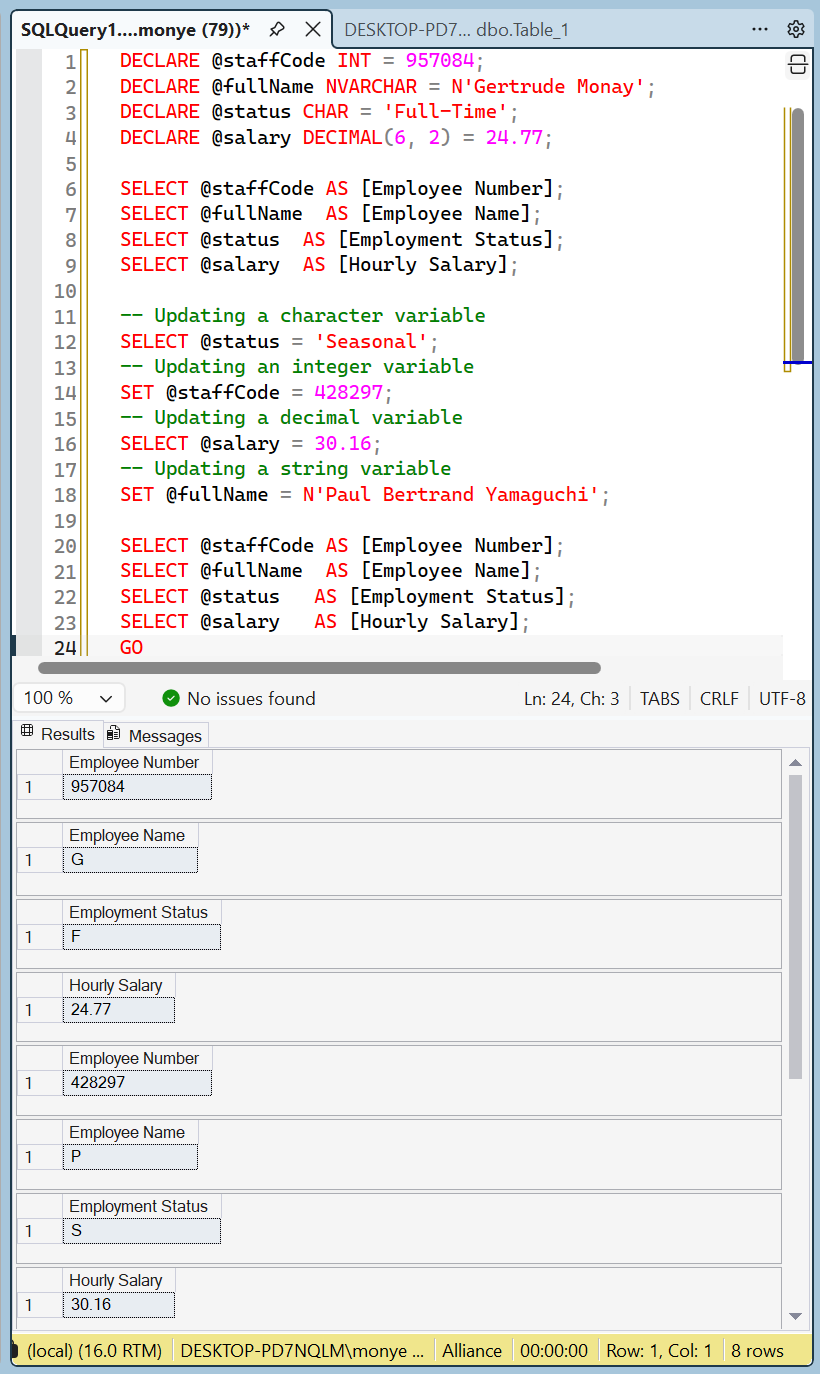The height and width of the screenshot is (1374, 820).
Task: Open the 100 % zoom dropdown
Action: (x=68, y=698)
